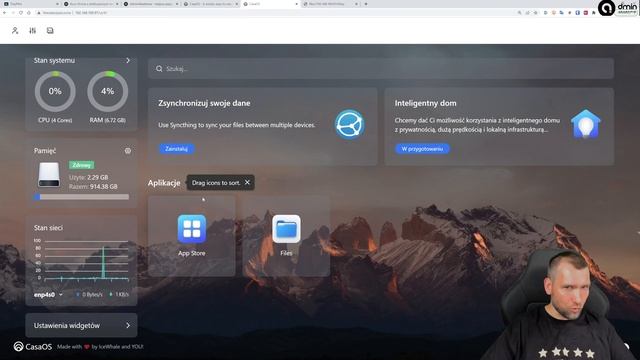The height and width of the screenshot is (360, 640).
Task: Click the CasaOS logo in footer
Action: (x=33, y=347)
